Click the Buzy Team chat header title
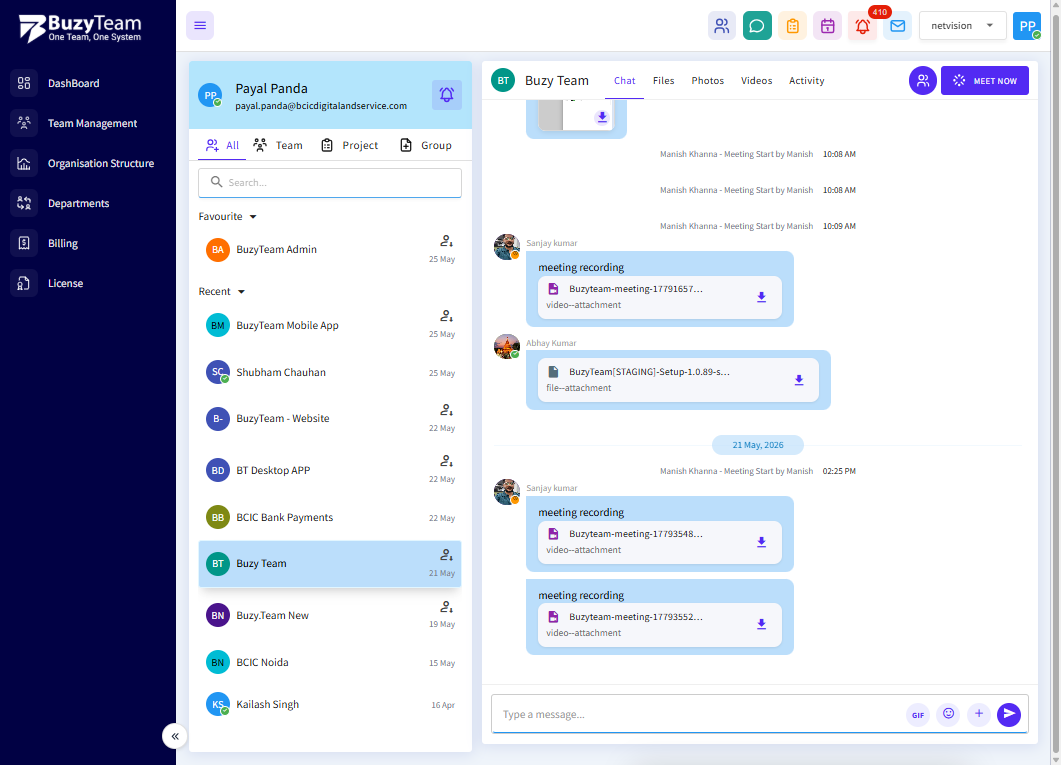1061x765 pixels. tap(556, 80)
